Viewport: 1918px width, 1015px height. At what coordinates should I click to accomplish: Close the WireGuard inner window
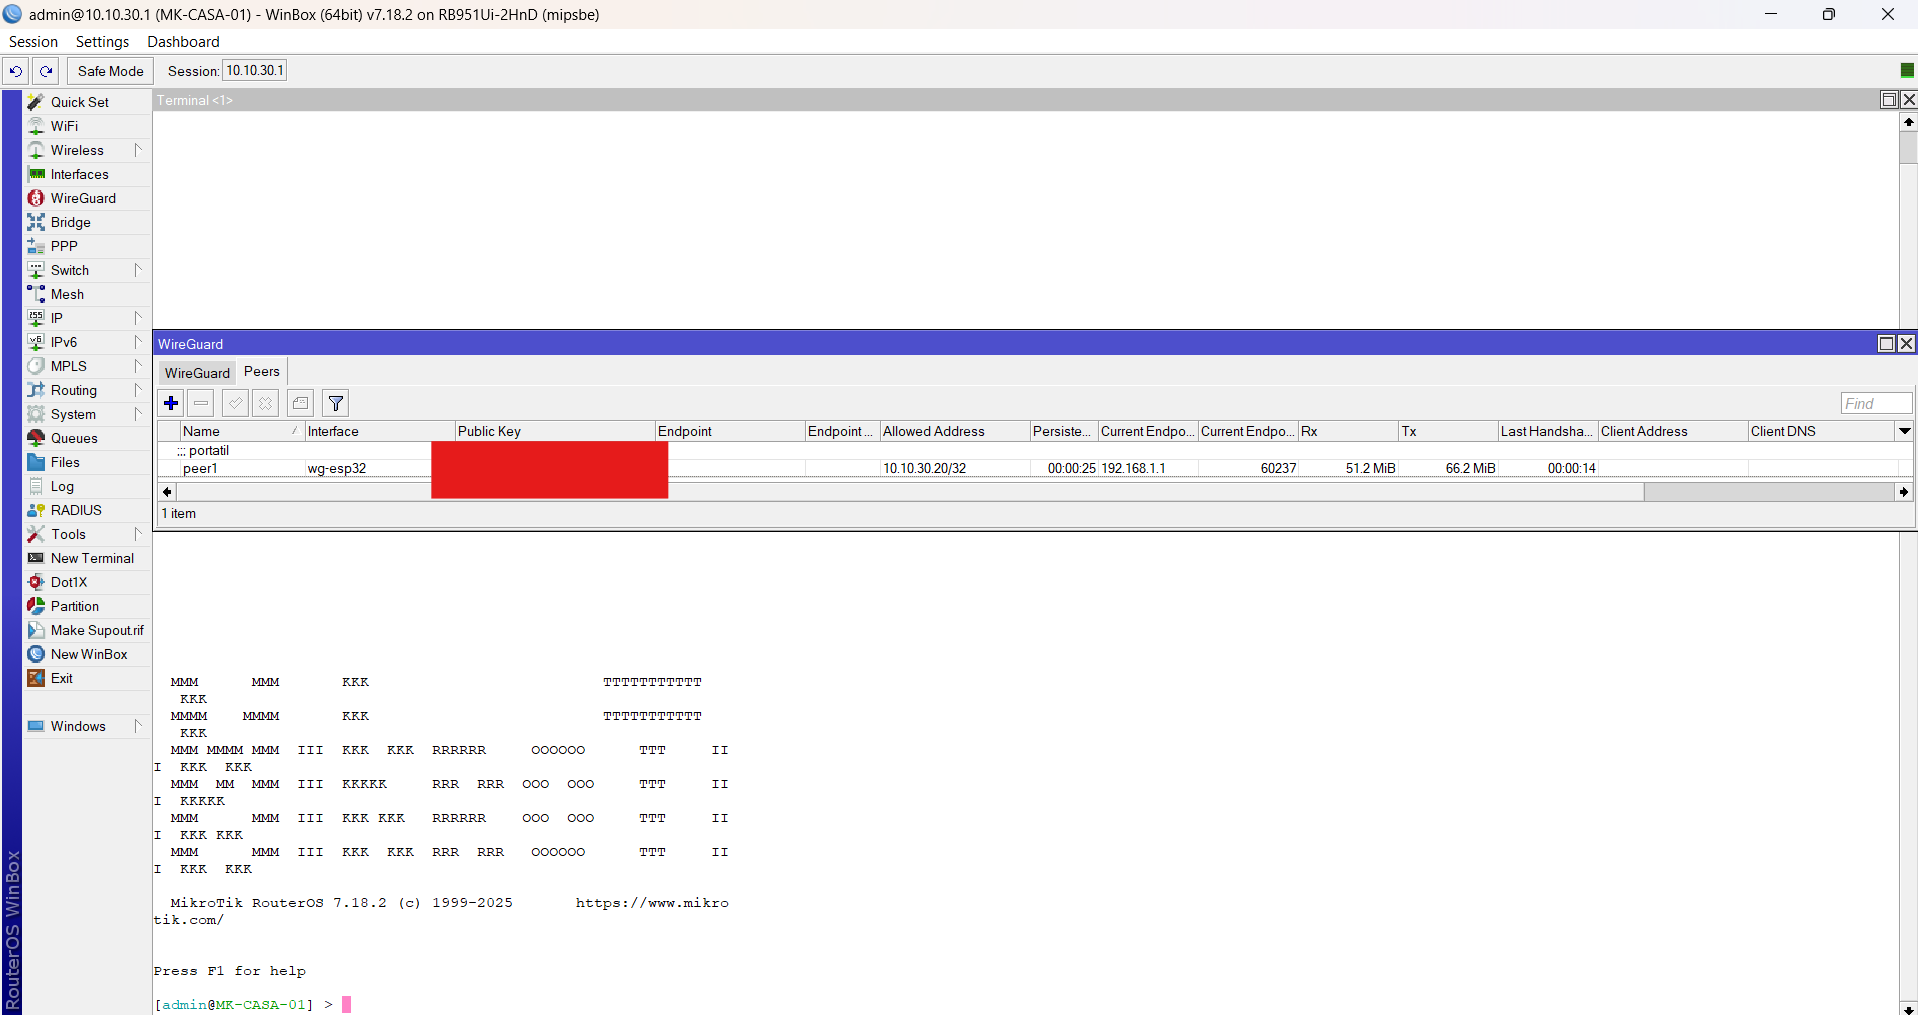click(x=1906, y=344)
